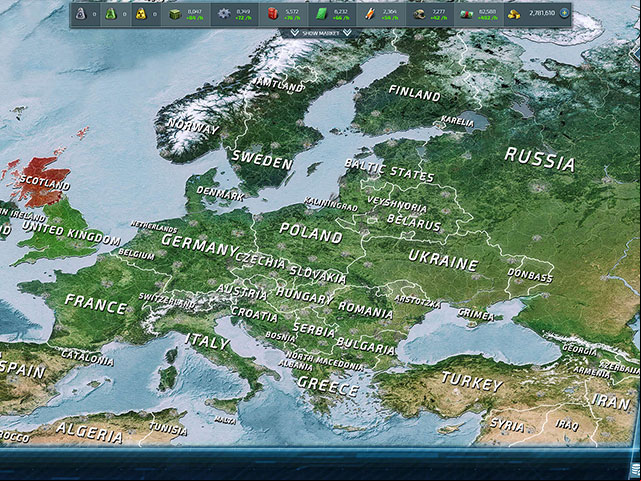Select the Slovakia label on the map
Screen dimensions: 641x481
click(x=318, y=274)
